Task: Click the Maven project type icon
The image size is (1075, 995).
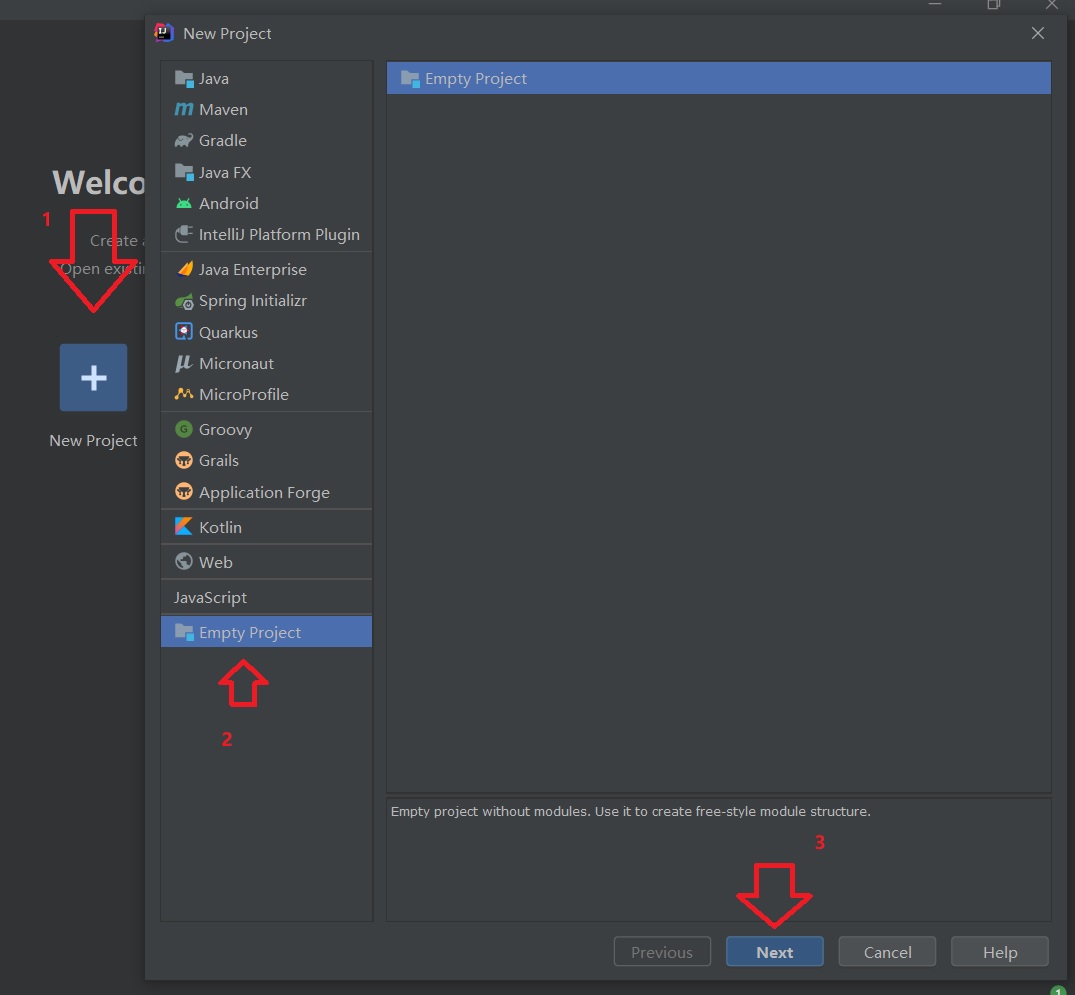Action: pos(184,110)
